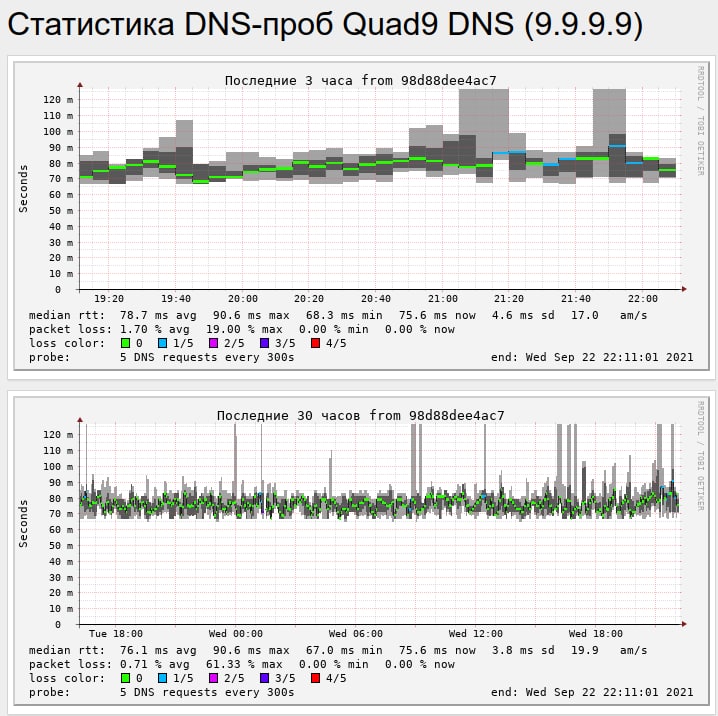Open the 3-hour DNS latency graph
718x716 pixels.
pyautogui.click(x=361, y=216)
